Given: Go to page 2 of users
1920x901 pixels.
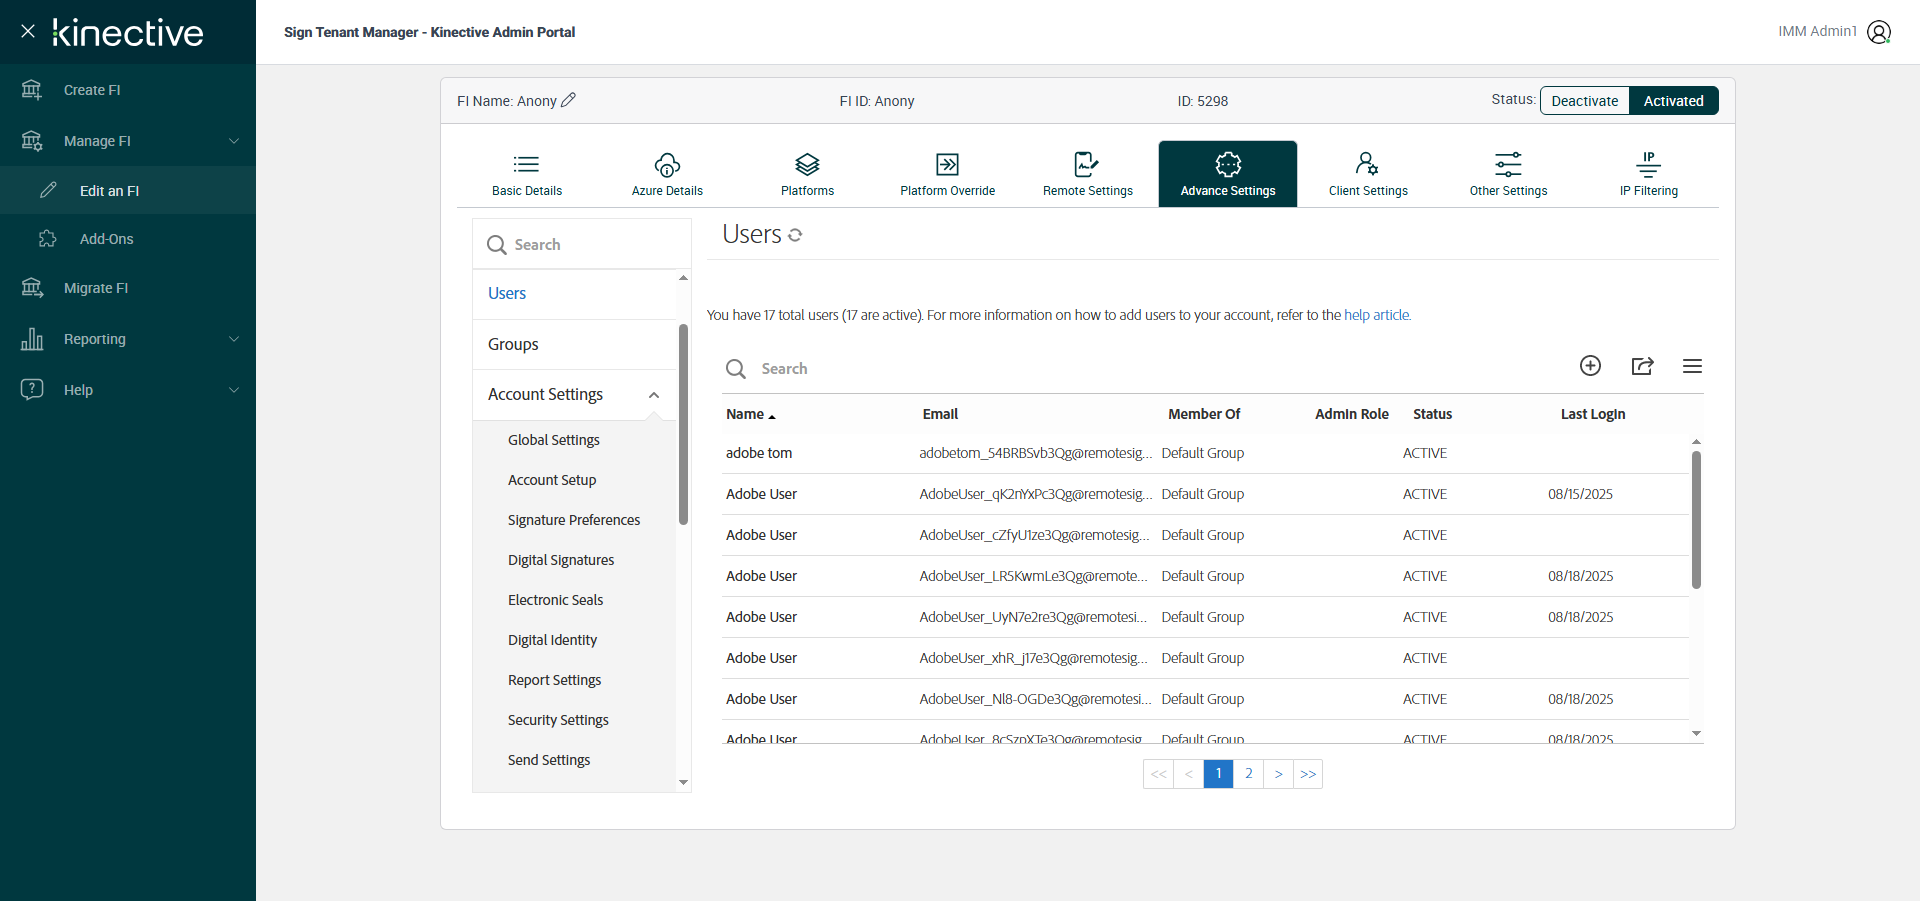Looking at the screenshot, I should pos(1248,774).
